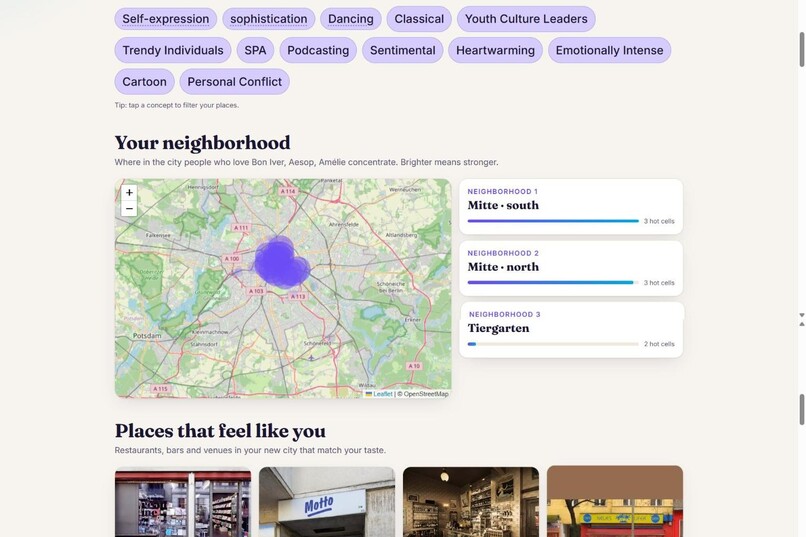Image resolution: width=806 pixels, height=537 pixels.
Task: Filter by Trendy Individuals concept
Action: click(173, 50)
